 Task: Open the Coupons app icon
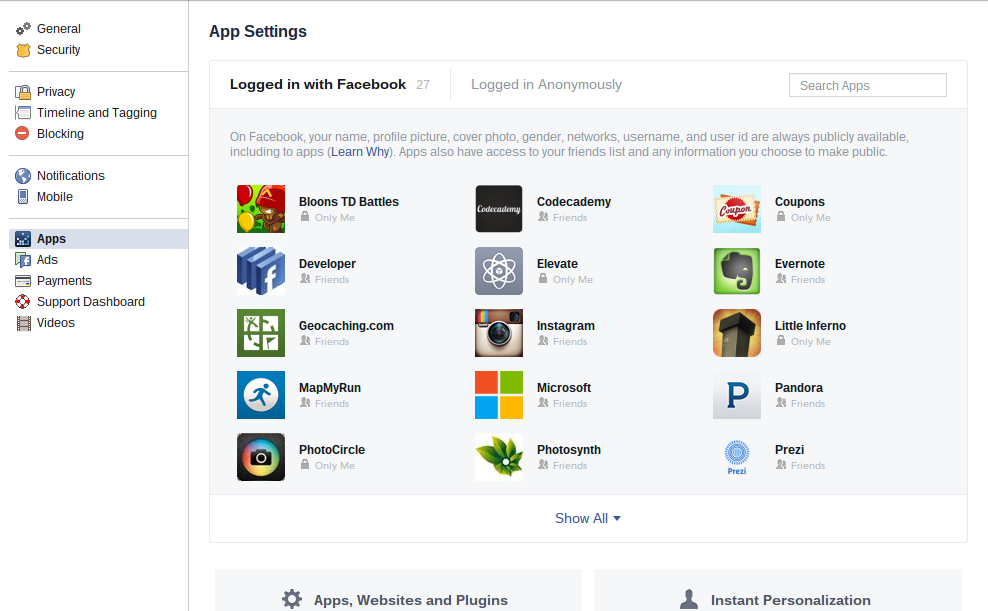click(737, 209)
